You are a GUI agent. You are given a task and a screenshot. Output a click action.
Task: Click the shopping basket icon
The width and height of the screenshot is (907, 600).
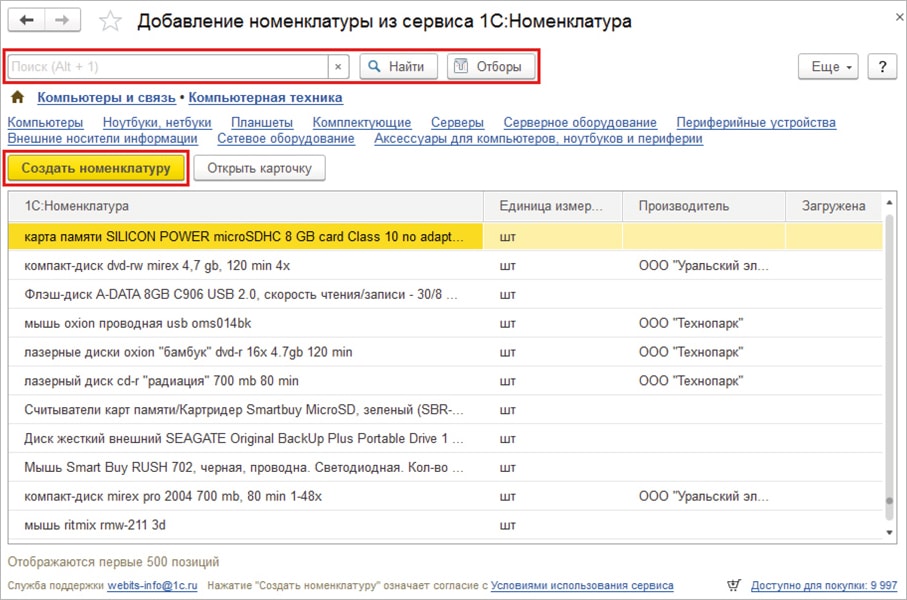pos(735,586)
